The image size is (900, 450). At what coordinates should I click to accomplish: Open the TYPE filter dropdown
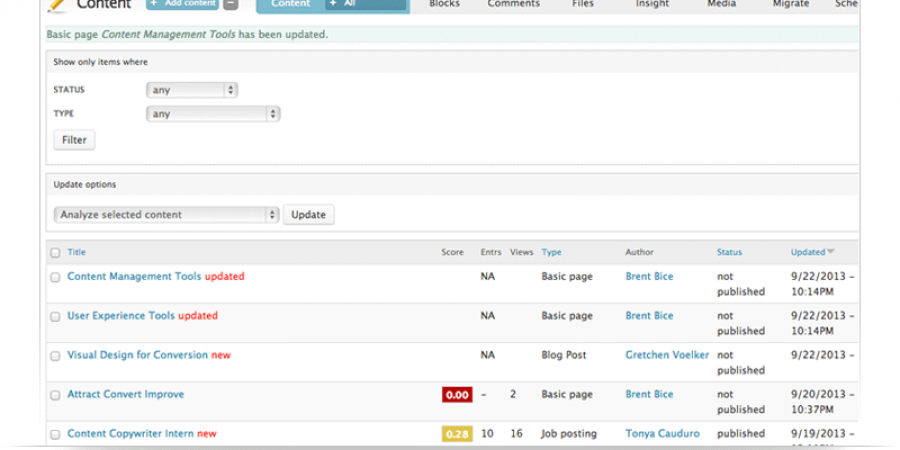click(x=213, y=114)
